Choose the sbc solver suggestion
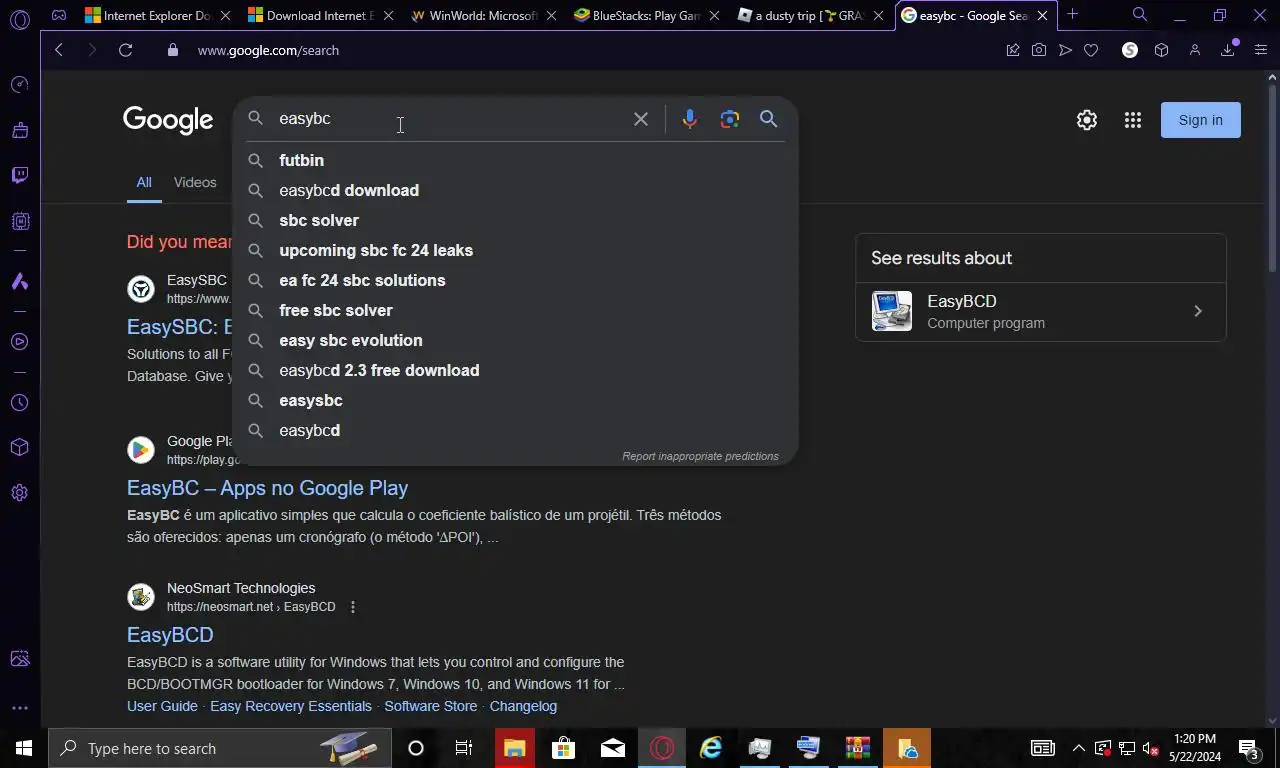This screenshot has height=768, width=1280. point(515,220)
